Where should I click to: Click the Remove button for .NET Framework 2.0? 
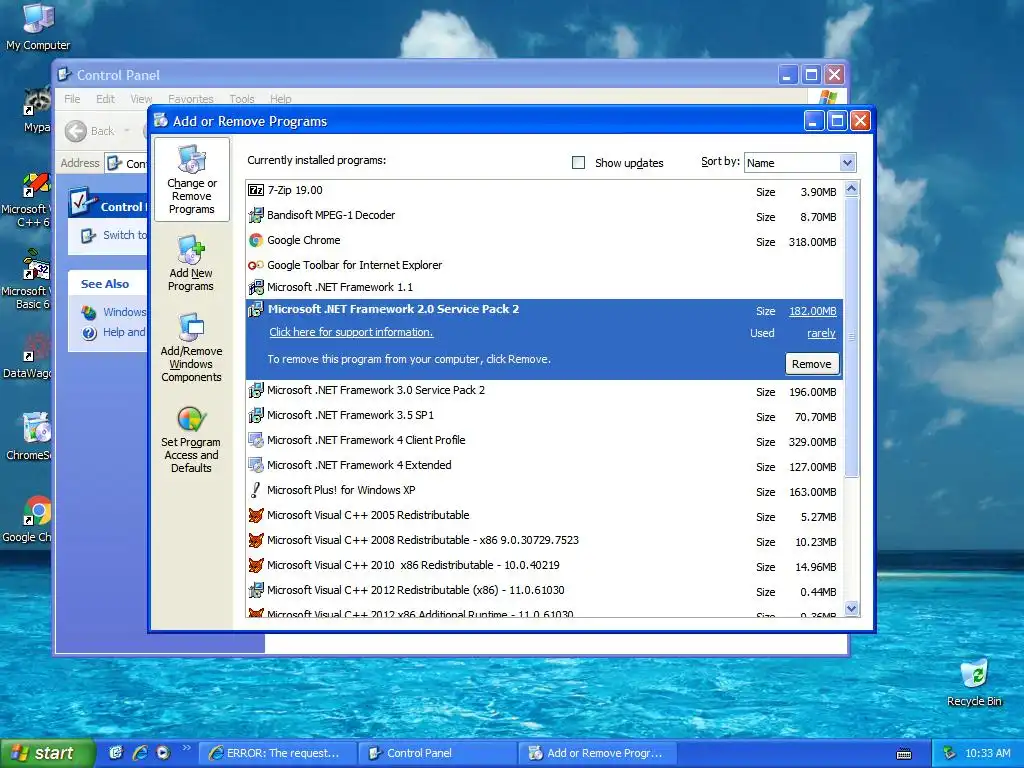812,364
